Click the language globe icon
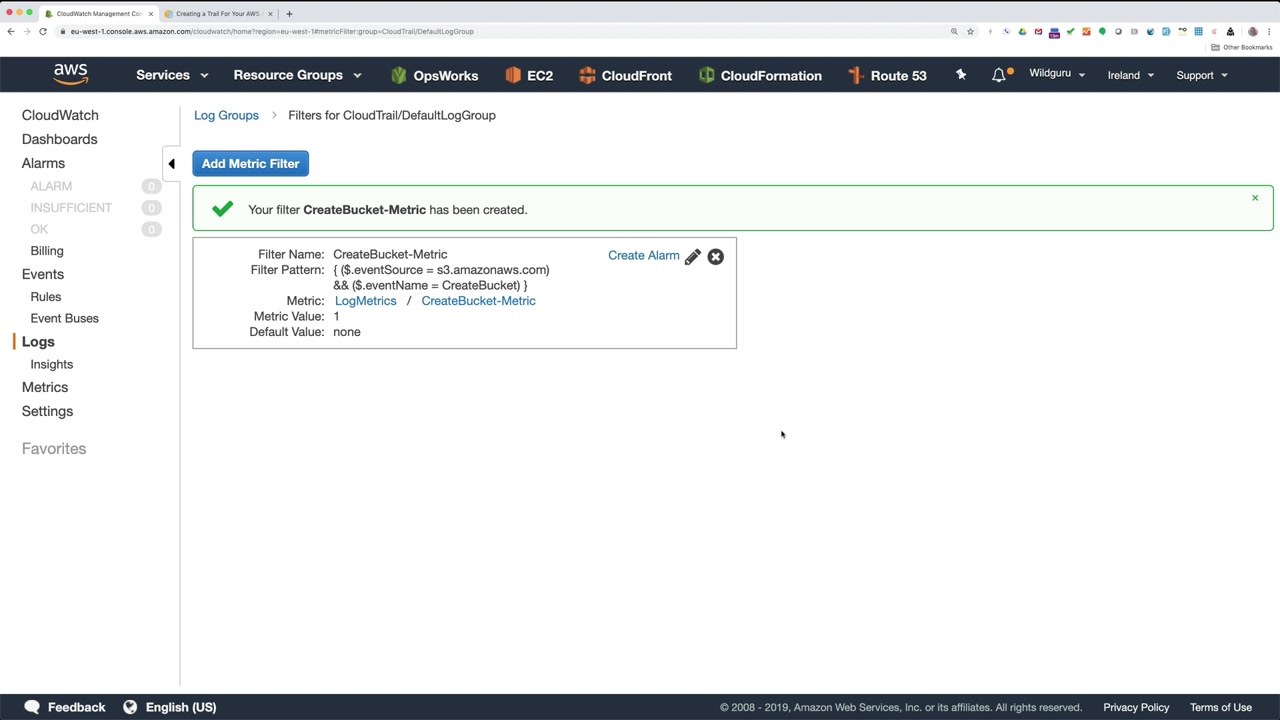Viewport: 1280px width, 720px height. [130, 707]
